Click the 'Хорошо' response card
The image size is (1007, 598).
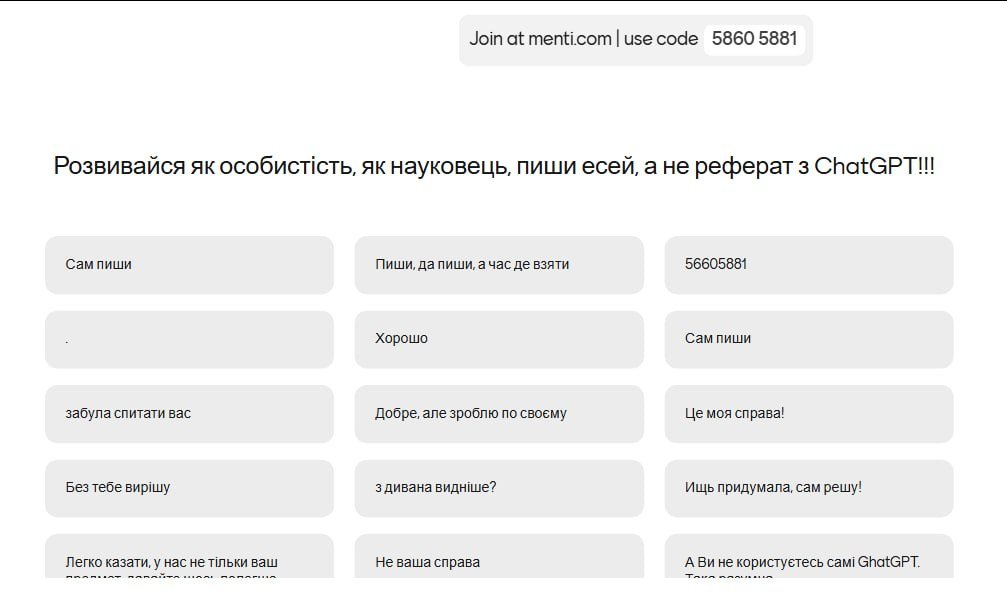coord(499,339)
